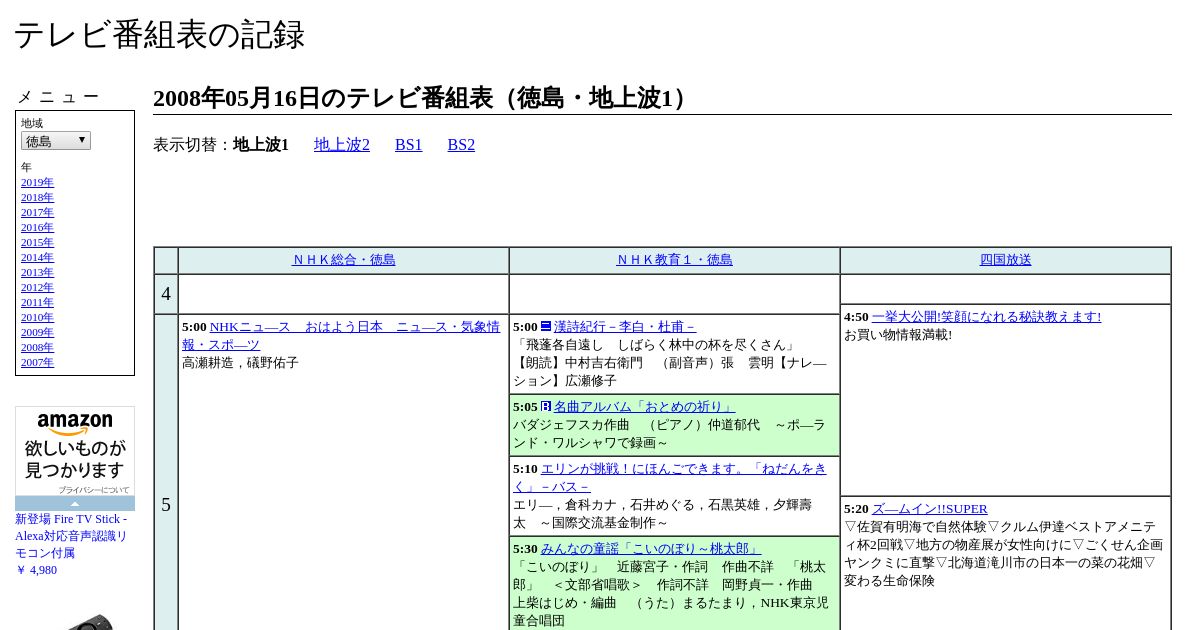Open the ＮＨＫ教育１・徳島 channel header

[x=675, y=260]
